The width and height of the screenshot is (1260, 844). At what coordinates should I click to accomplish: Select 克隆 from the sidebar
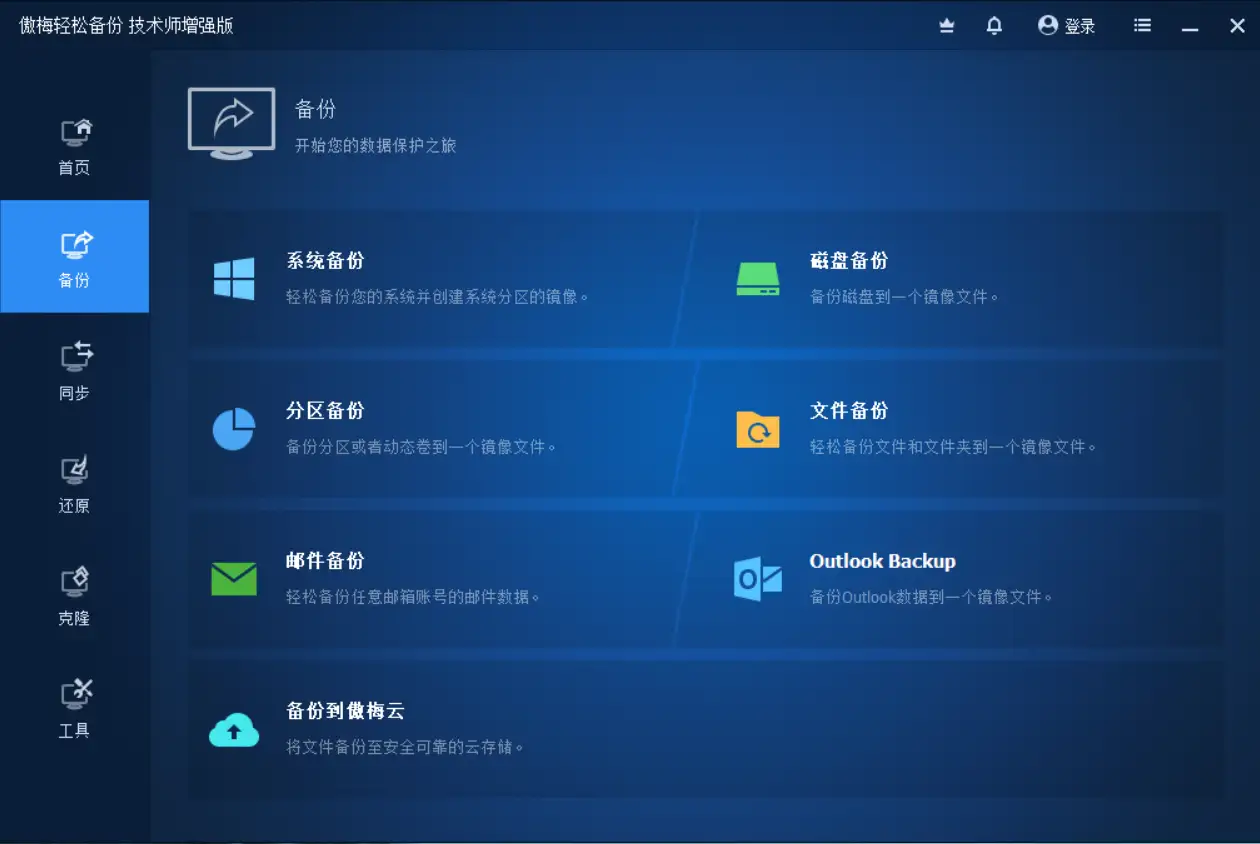(x=74, y=595)
